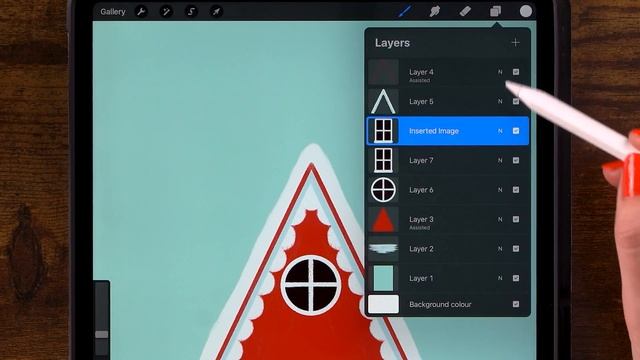
Task: Select Layer 3 red triangle thumbnail
Action: point(383,219)
